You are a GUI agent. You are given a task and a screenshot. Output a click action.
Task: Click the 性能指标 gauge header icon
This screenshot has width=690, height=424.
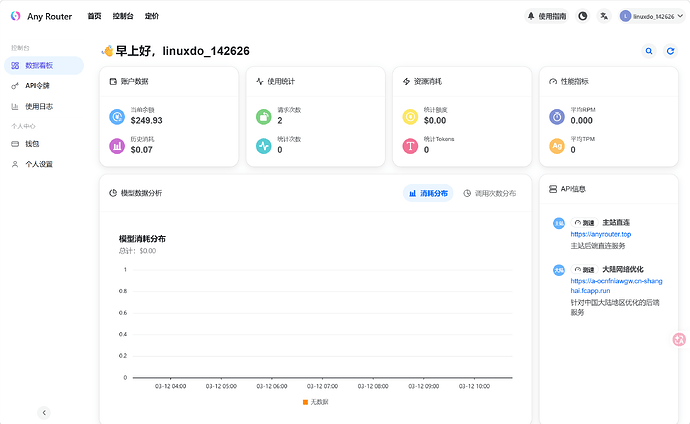coord(553,81)
